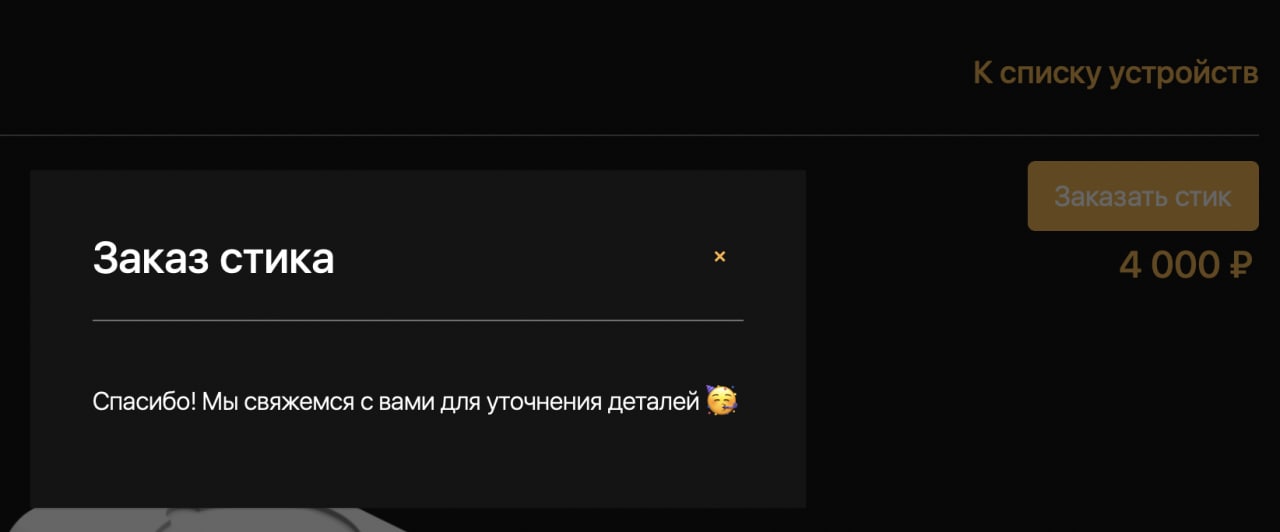1280x532 pixels.
Task: Click the Заказать стик button
Action: [x=1143, y=196]
